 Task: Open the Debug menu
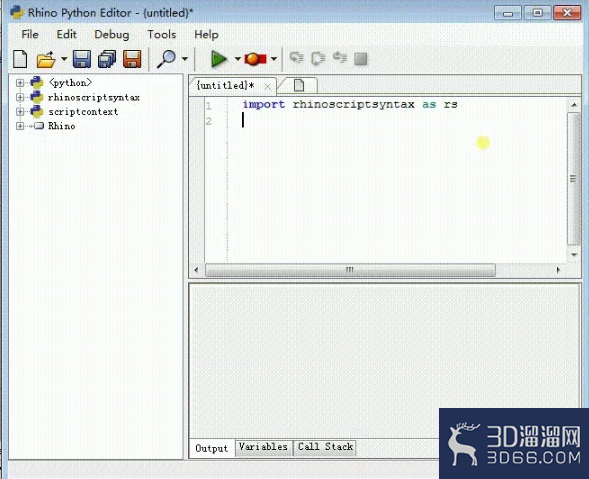112,34
